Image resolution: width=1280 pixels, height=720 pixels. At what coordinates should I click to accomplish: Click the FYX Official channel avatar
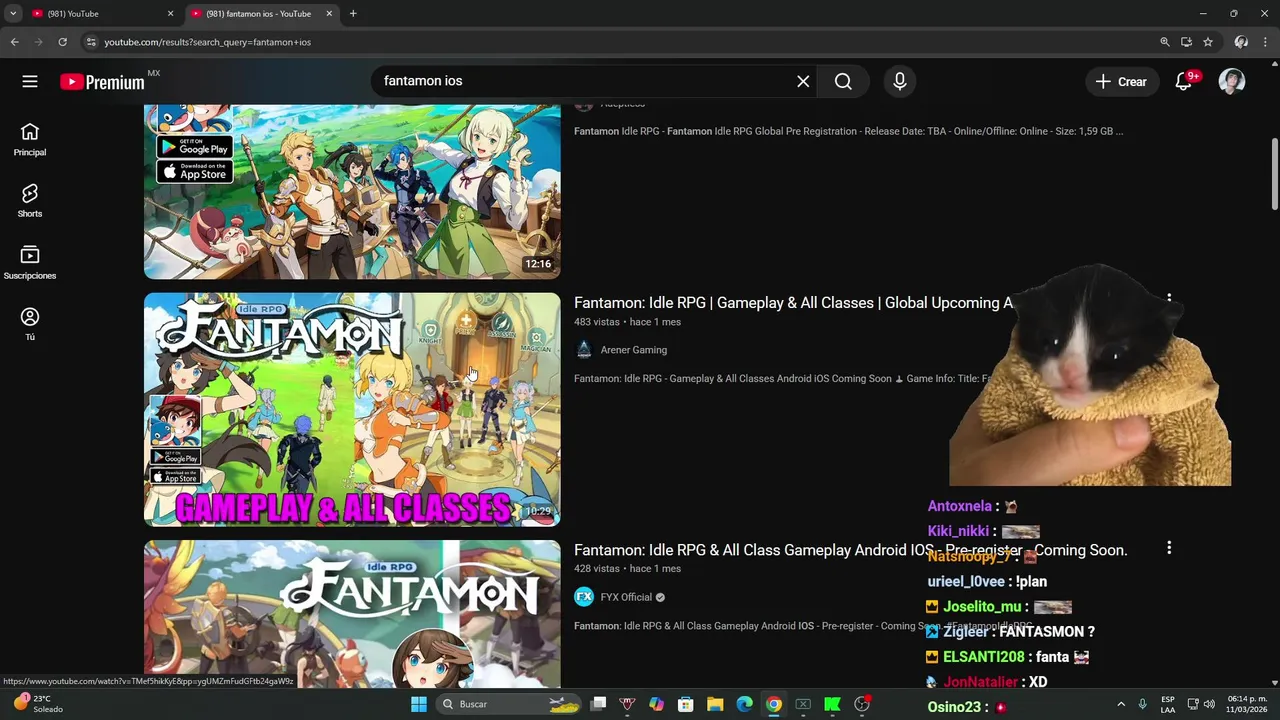point(584,597)
